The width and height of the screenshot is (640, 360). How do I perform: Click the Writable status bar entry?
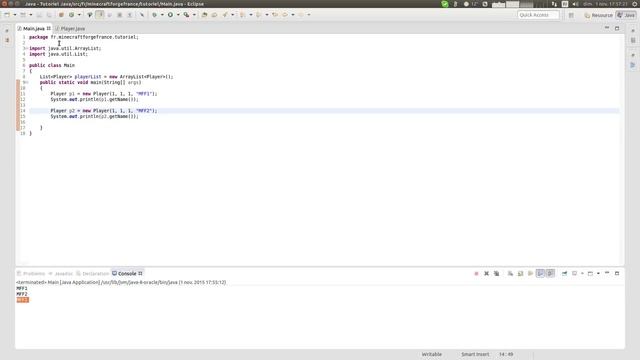pos(432,354)
